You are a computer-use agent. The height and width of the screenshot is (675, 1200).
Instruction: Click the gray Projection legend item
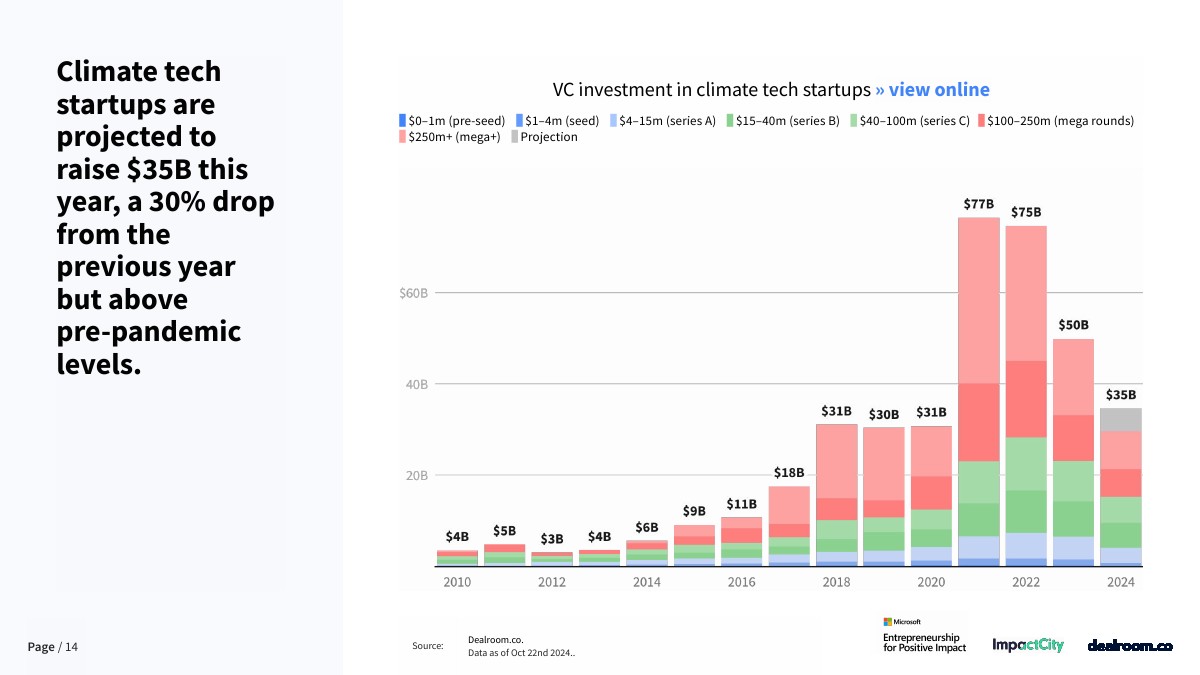544,137
